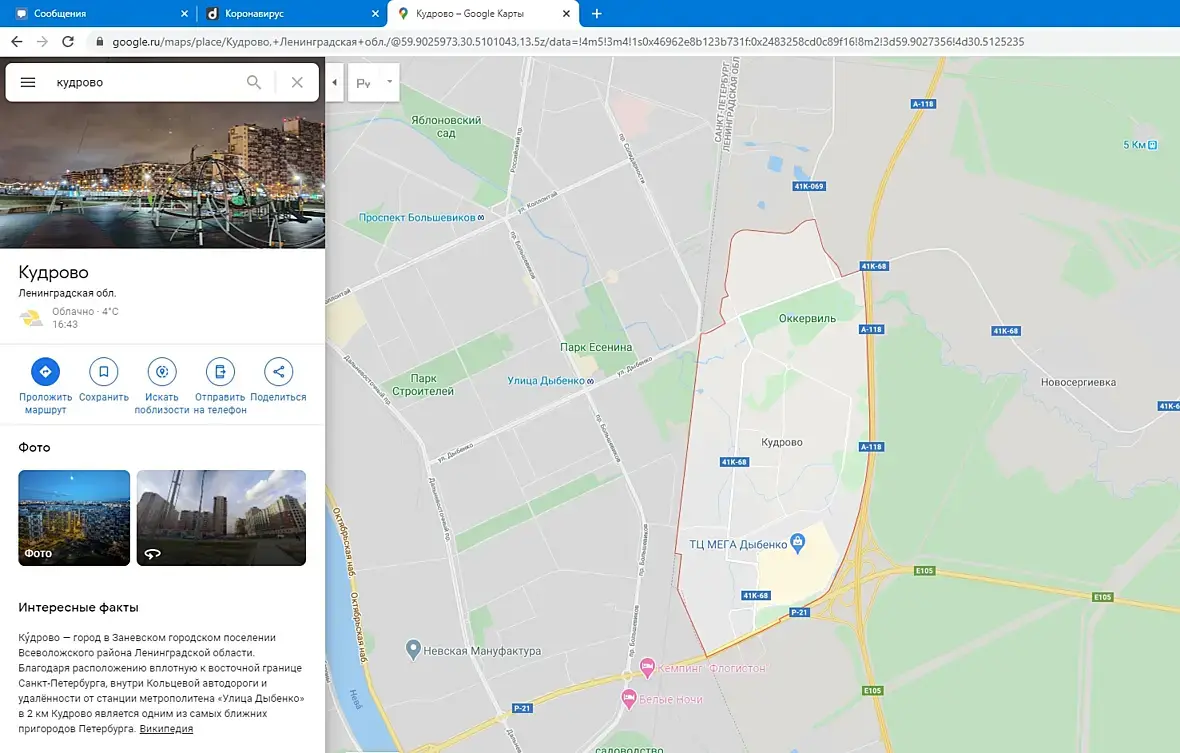Click the Яблоновский сад label
The image size is (1180, 753).
[x=446, y=126]
